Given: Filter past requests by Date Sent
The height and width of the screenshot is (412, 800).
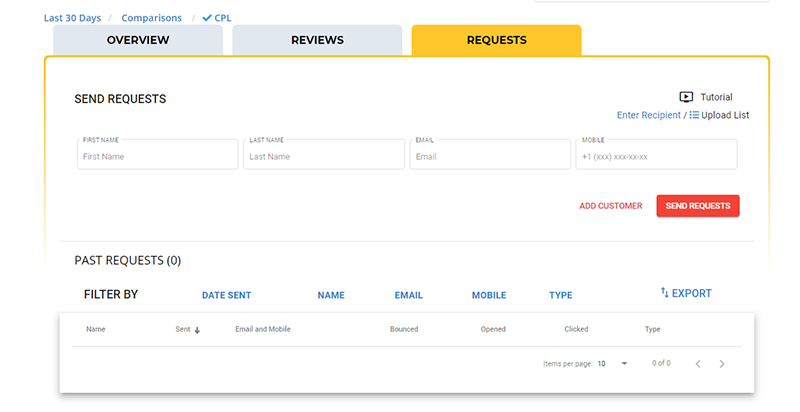Looking at the screenshot, I should pos(227,295).
